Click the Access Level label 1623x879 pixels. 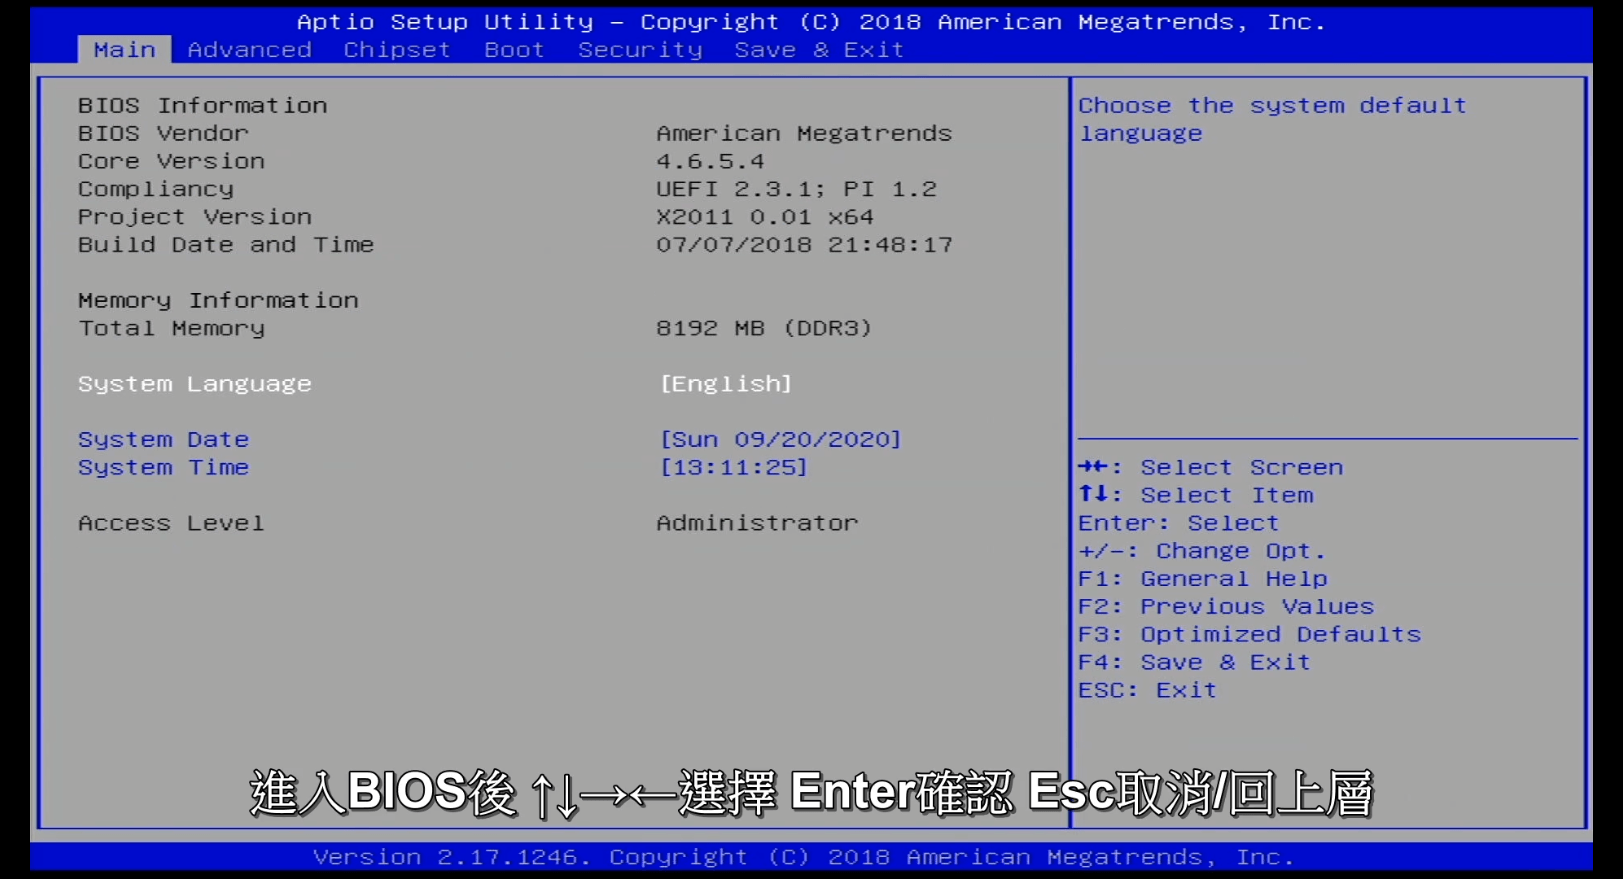171,523
